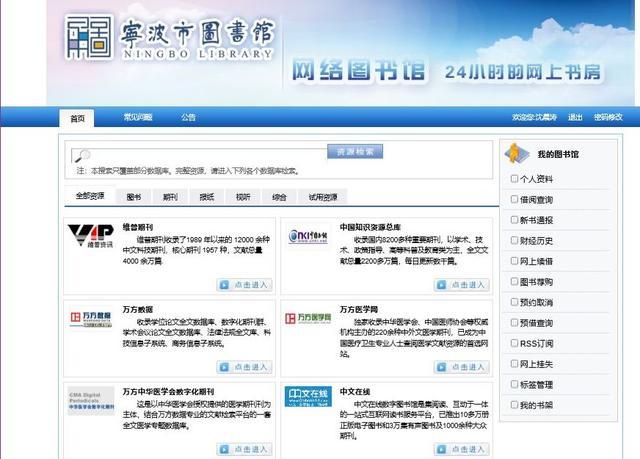640x459 pixels.
Task: Click the 万方中华医学会数字化期刊 title
Action: [x=169, y=392]
